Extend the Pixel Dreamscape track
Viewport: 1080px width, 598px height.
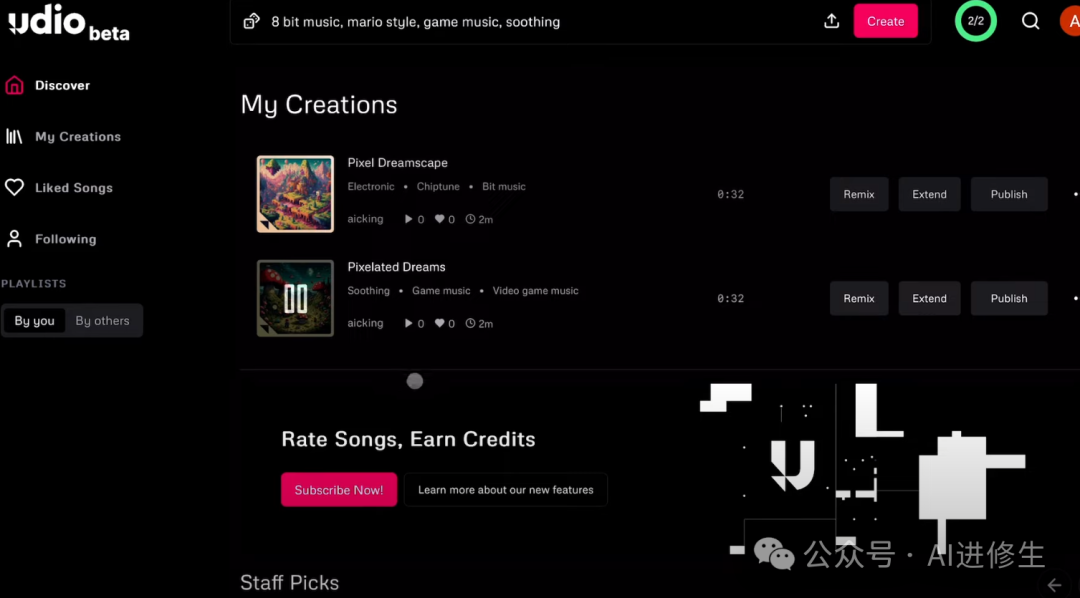929,194
